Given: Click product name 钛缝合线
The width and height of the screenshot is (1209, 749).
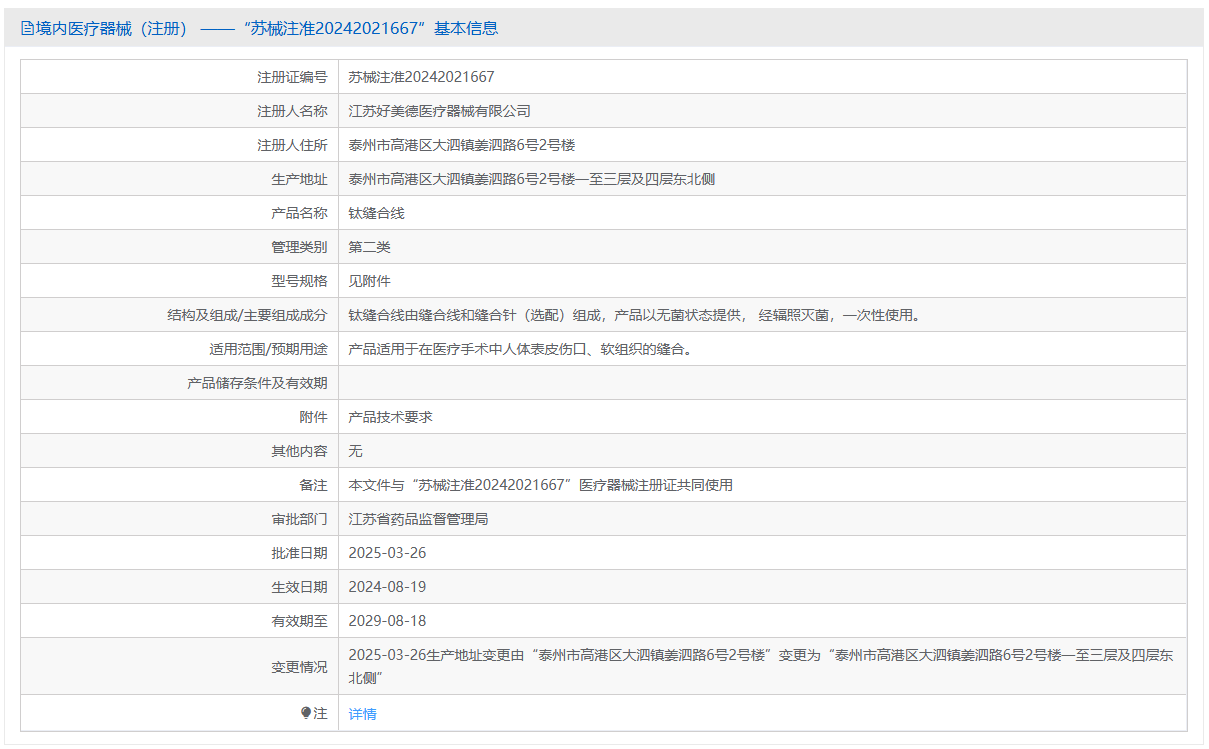Looking at the screenshot, I should pyautogui.click(x=376, y=213).
